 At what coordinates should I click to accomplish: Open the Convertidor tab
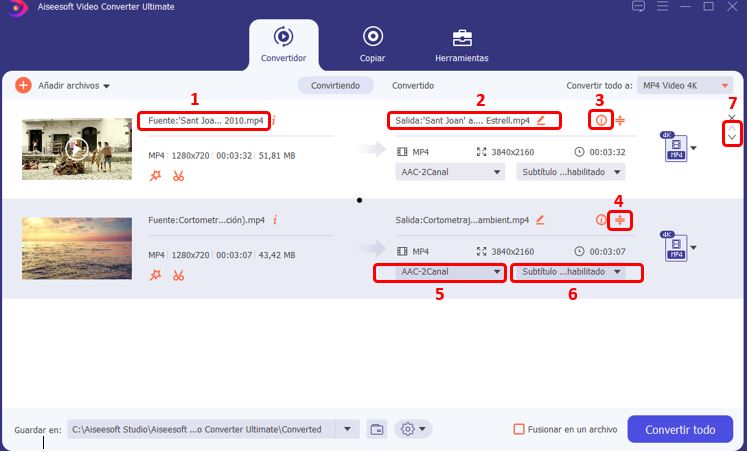pyautogui.click(x=283, y=44)
